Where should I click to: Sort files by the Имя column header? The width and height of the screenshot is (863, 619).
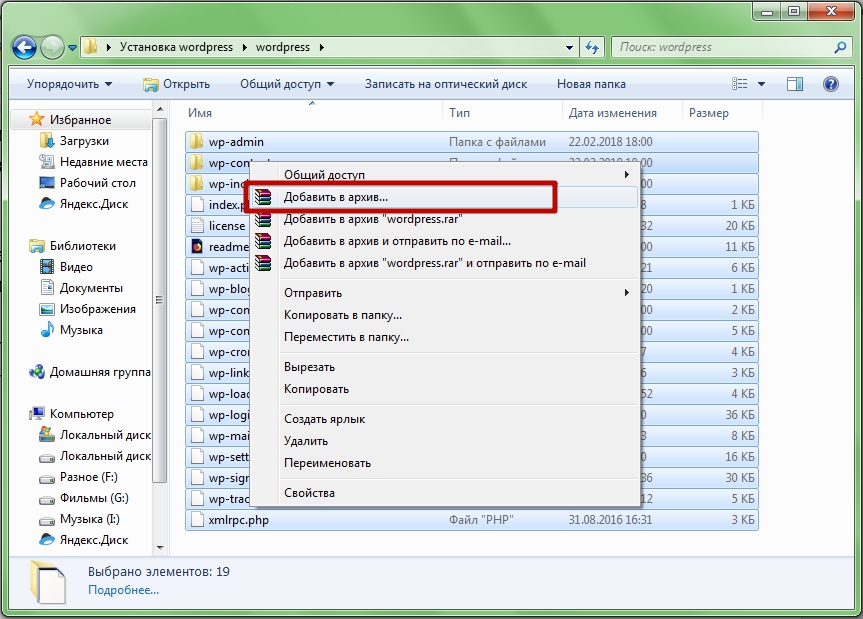click(x=313, y=113)
